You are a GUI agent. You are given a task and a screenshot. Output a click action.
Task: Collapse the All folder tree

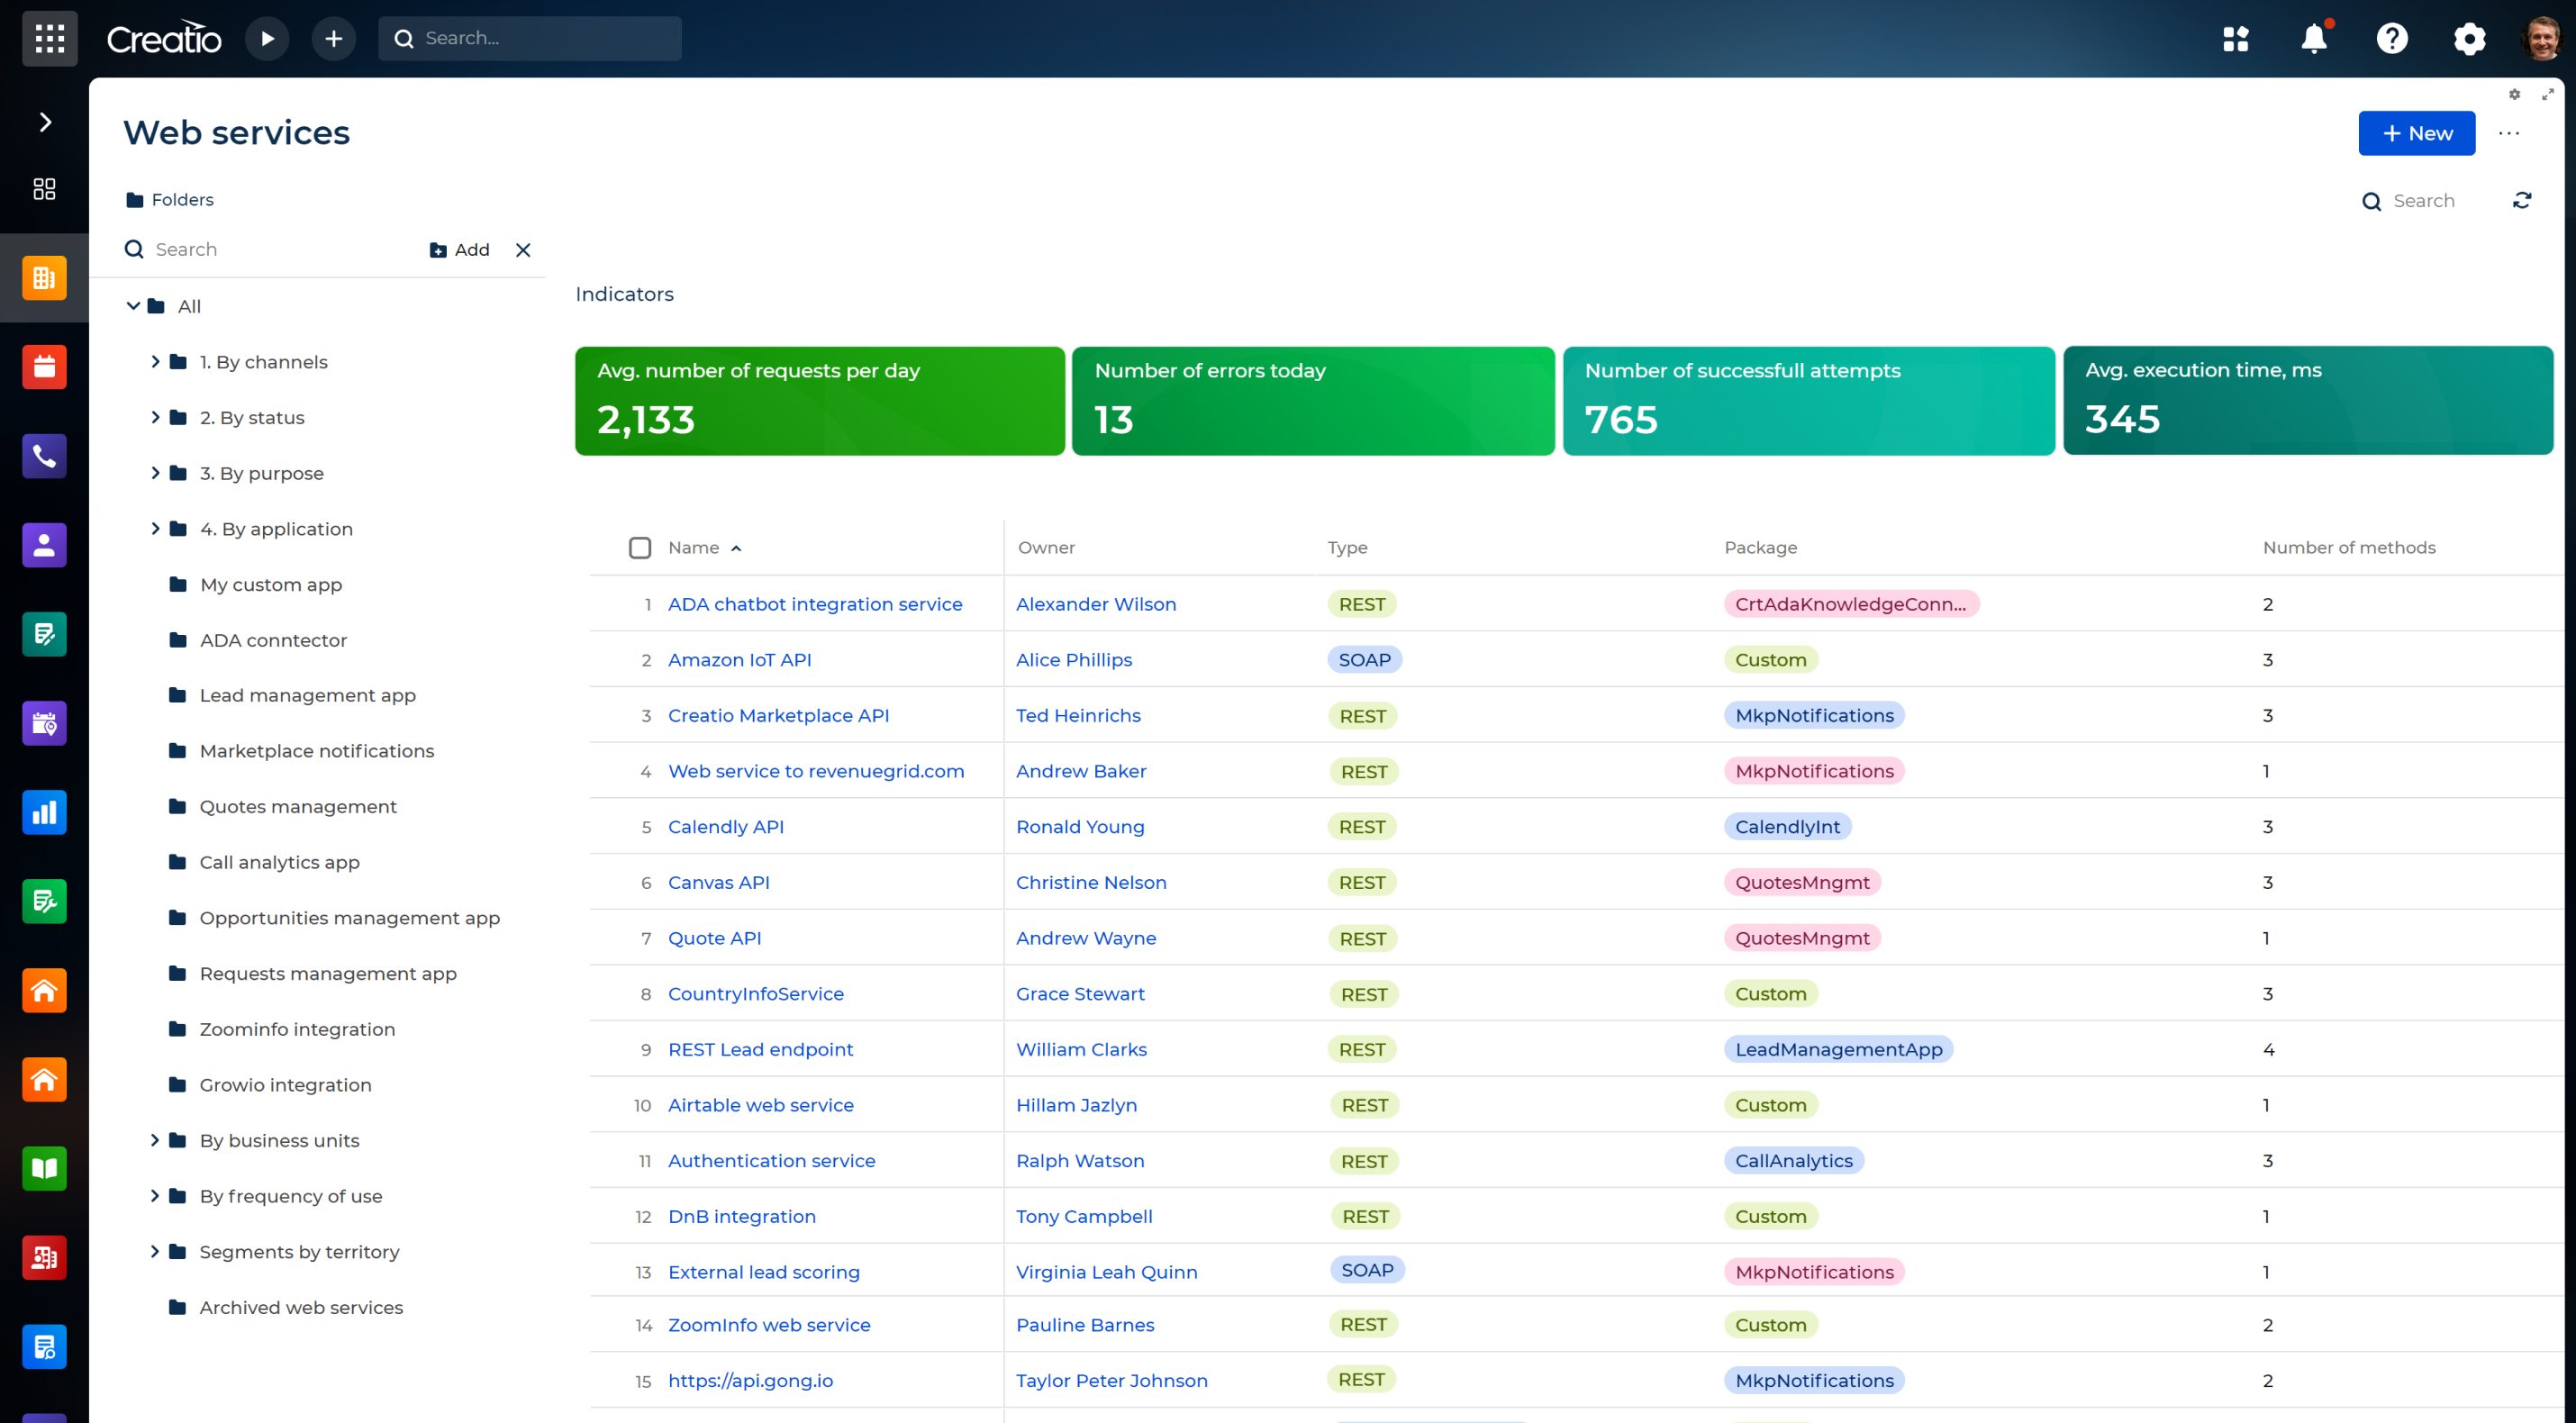tap(133, 306)
